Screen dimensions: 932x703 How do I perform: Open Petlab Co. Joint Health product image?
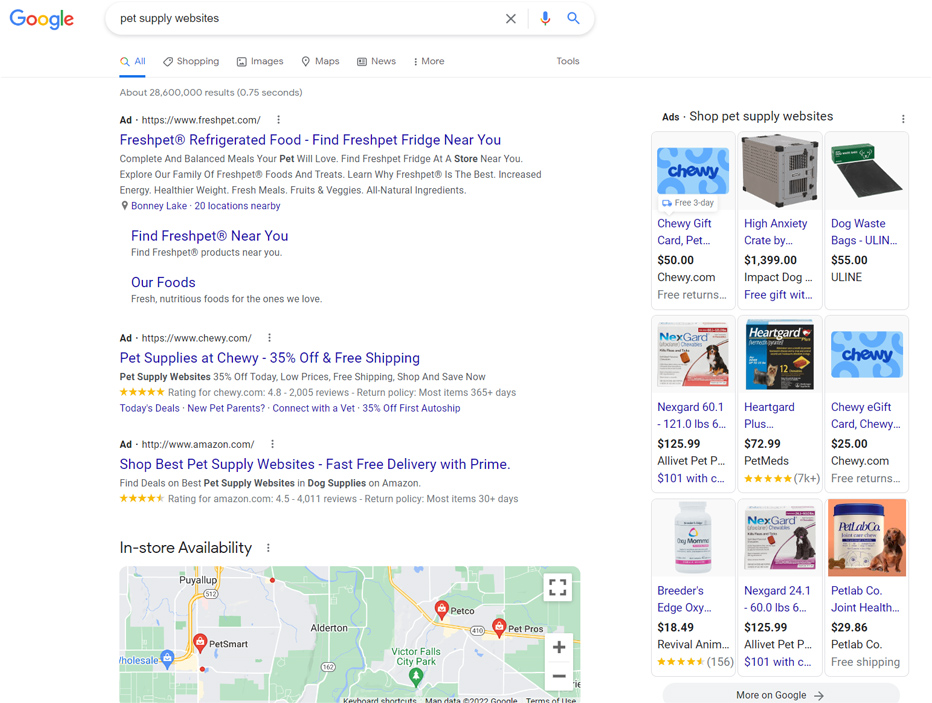pyautogui.click(x=867, y=538)
